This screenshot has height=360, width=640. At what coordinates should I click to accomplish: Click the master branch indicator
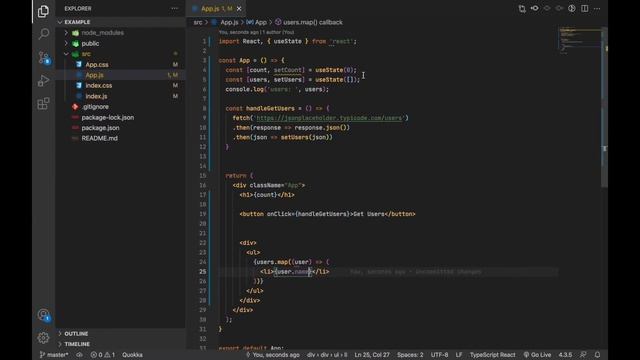point(54,355)
